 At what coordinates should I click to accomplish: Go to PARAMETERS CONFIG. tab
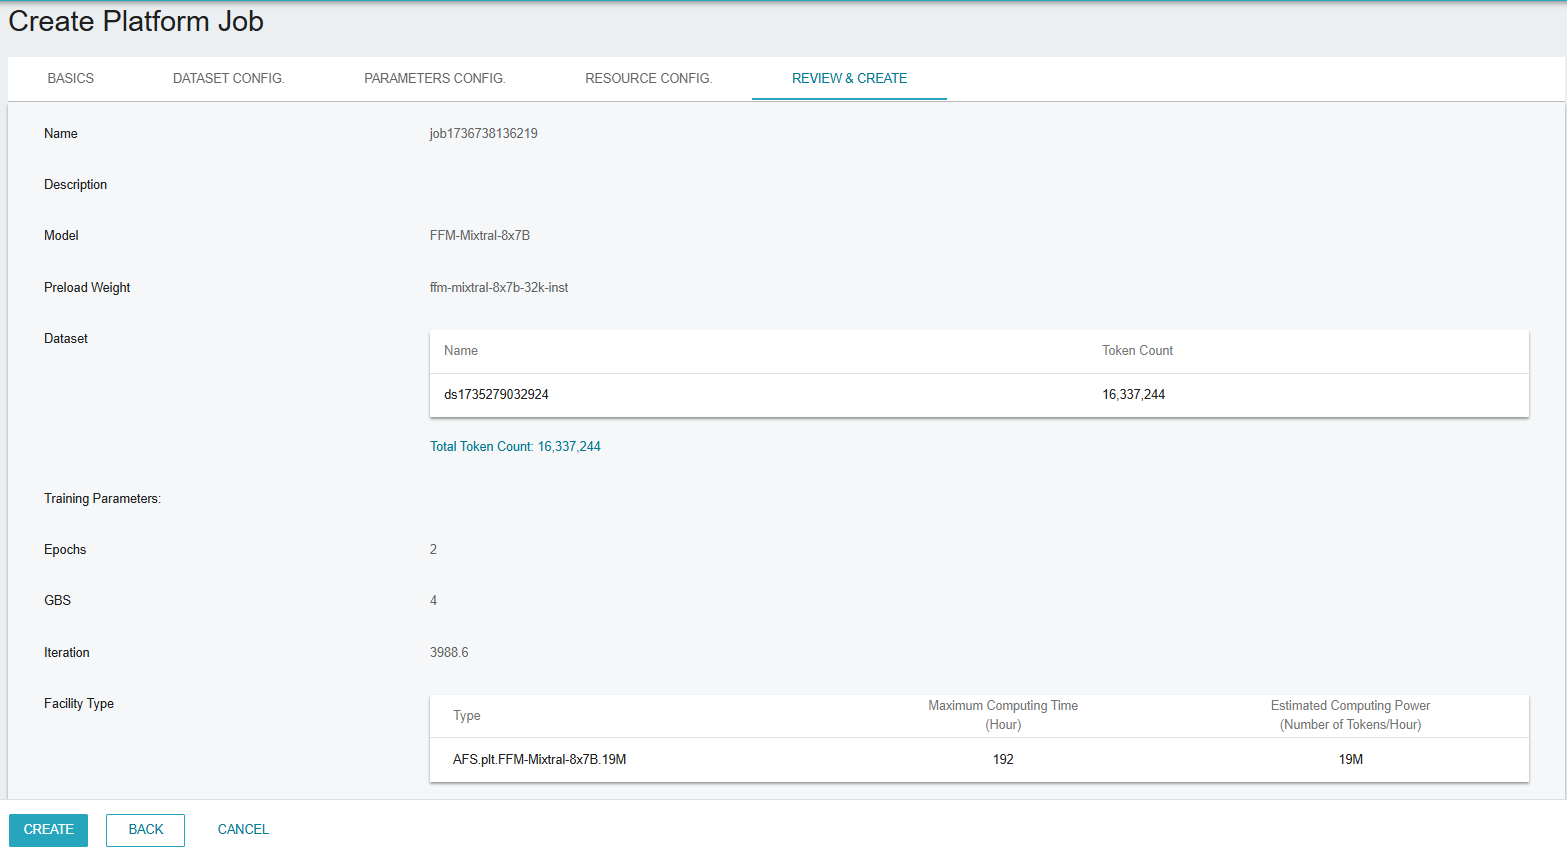435,78
